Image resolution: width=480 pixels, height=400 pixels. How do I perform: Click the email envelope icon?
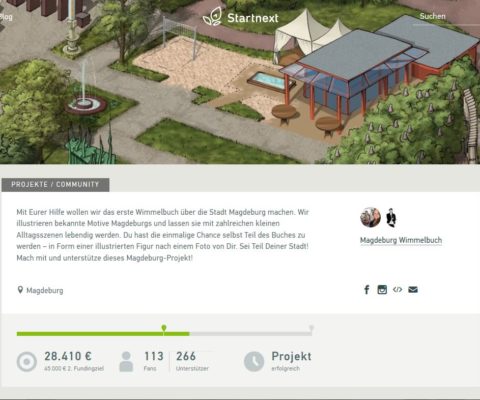point(413,289)
